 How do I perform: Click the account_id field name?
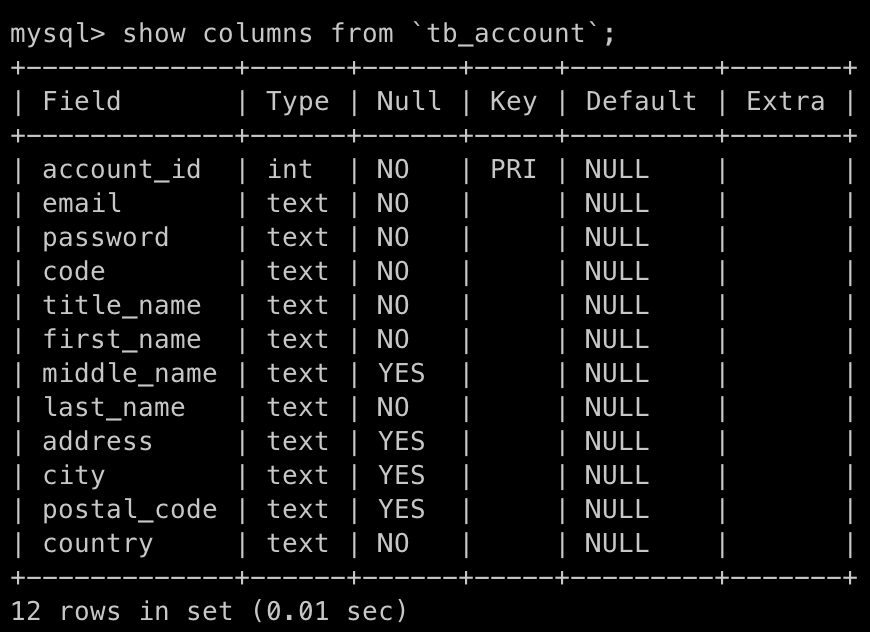tap(121, 169)
